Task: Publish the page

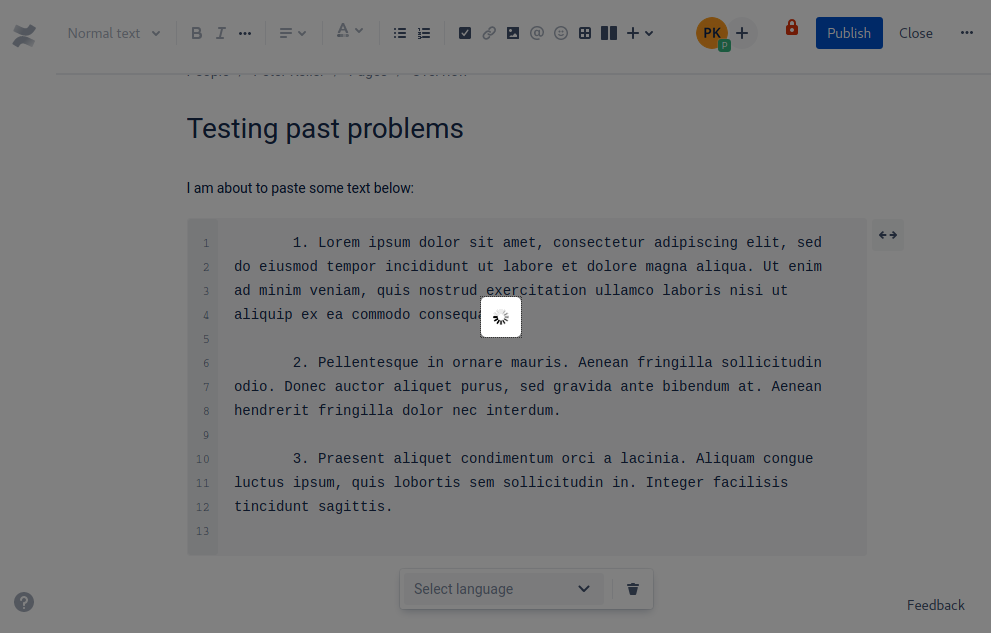Action: pos(848,32)
